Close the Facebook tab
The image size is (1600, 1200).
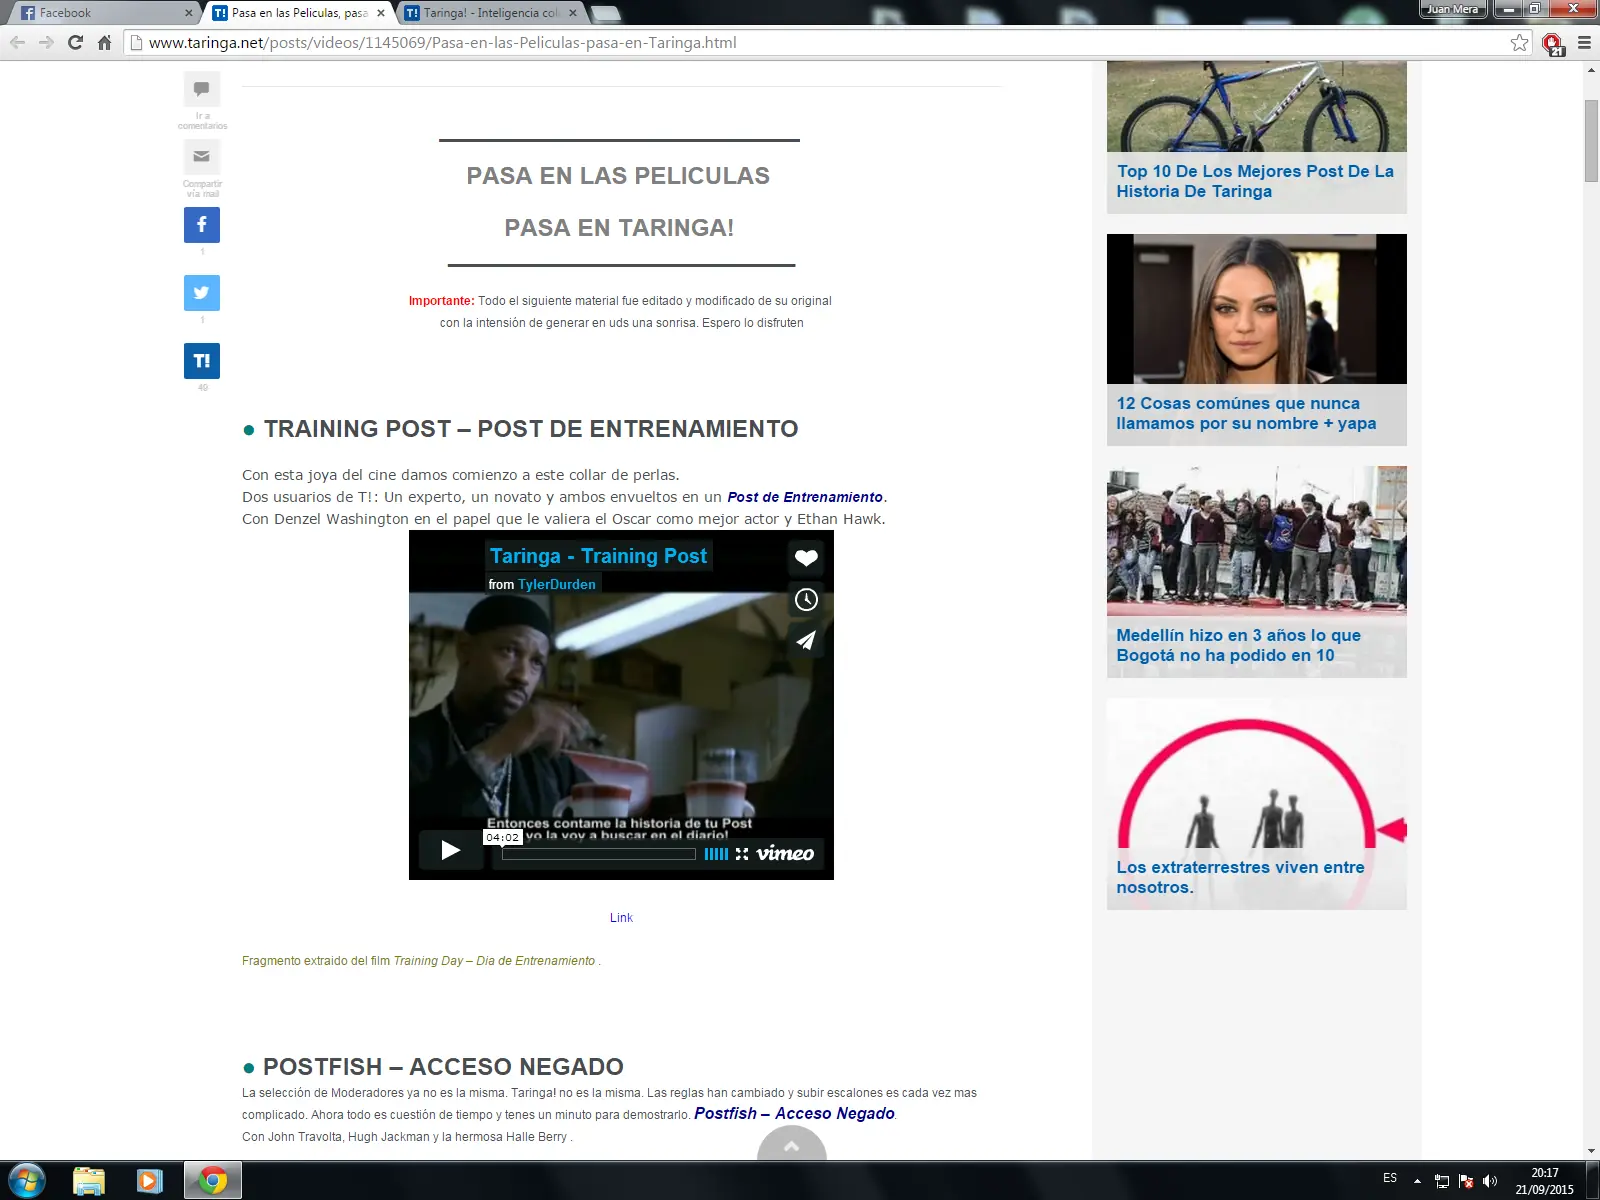point(188,13)
